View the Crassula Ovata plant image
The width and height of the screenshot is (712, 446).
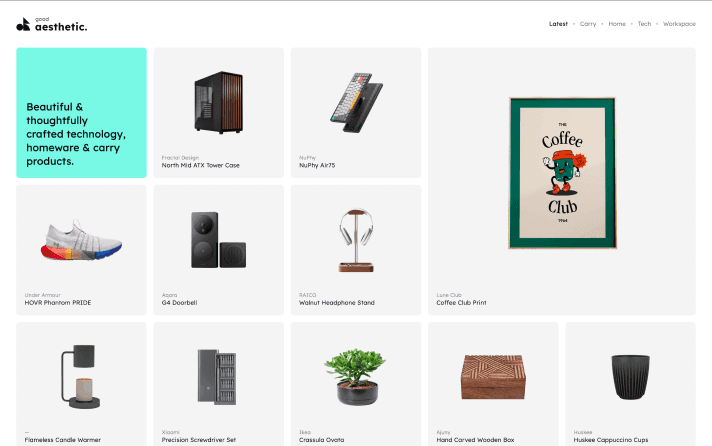coord(356,377)
